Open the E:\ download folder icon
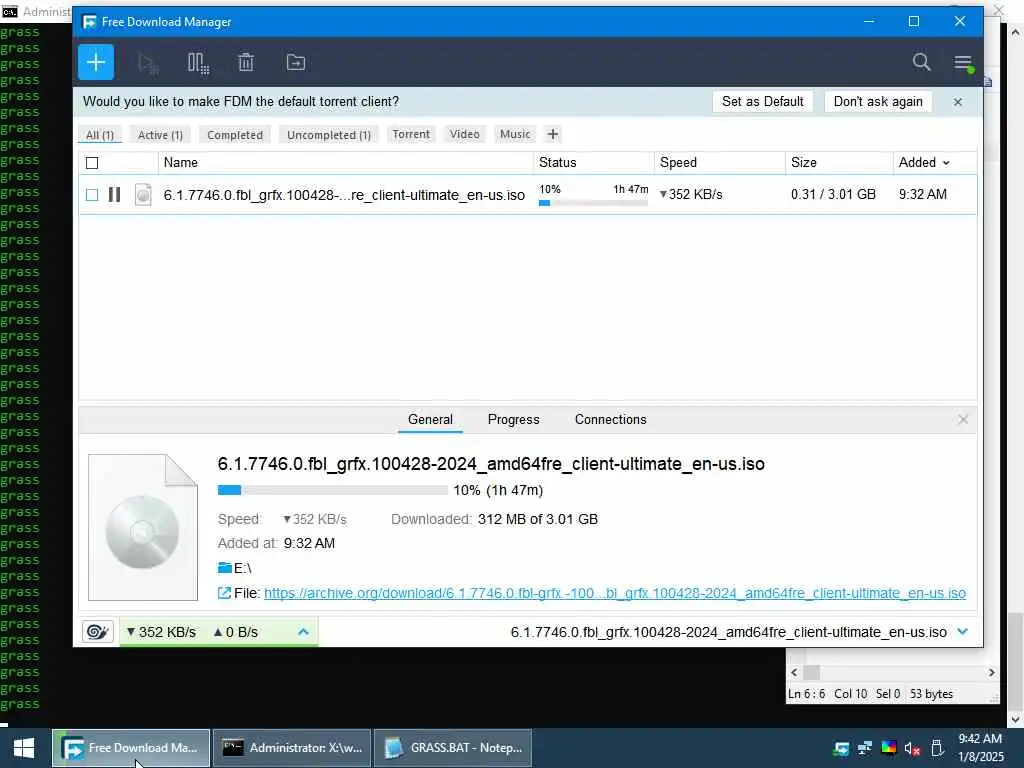1024x768 pixels. tap(225, 568)
